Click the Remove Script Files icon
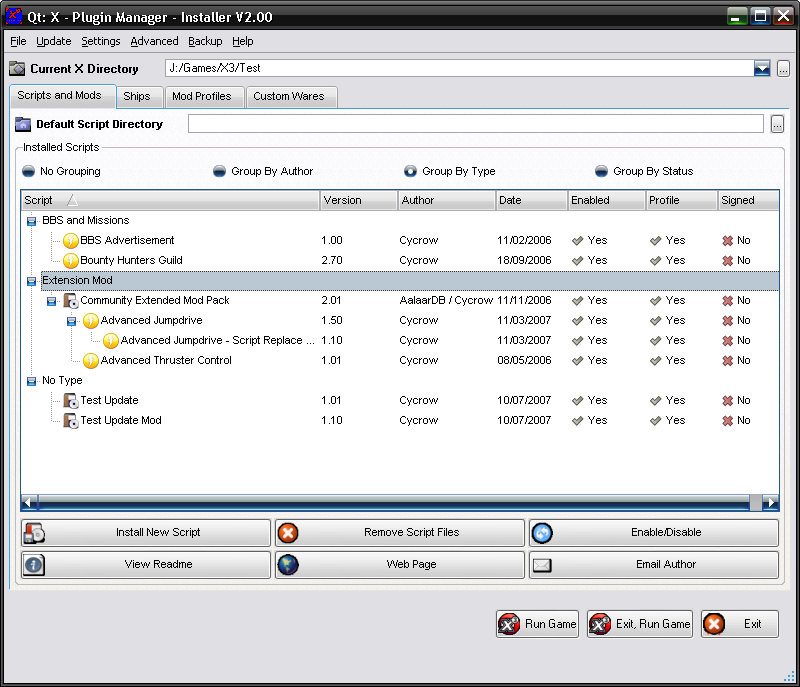The height and width of the screenshot is (687, 800). 288,533
